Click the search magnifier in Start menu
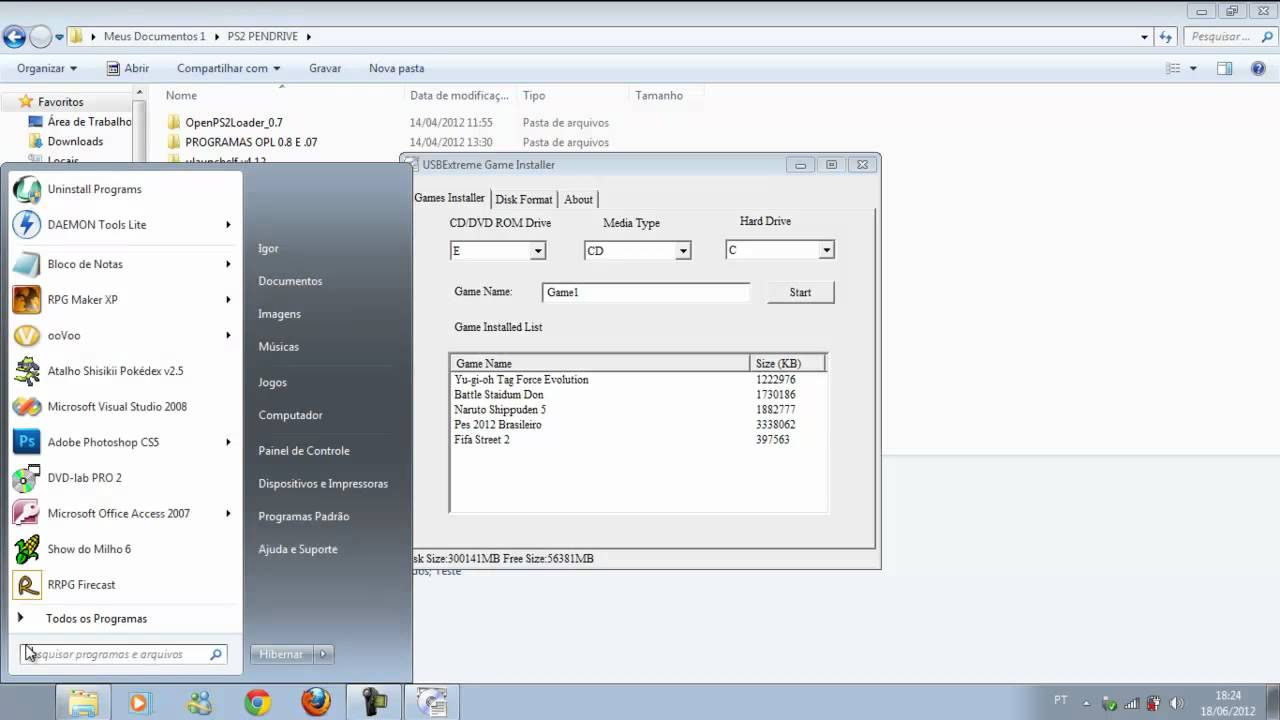 (x=215, y=654)
